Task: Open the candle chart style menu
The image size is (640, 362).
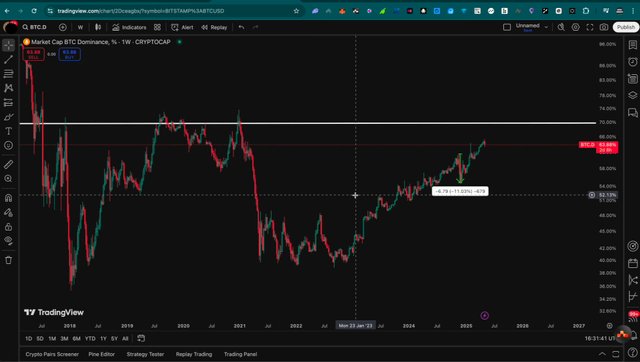Action: coord(98,27)
